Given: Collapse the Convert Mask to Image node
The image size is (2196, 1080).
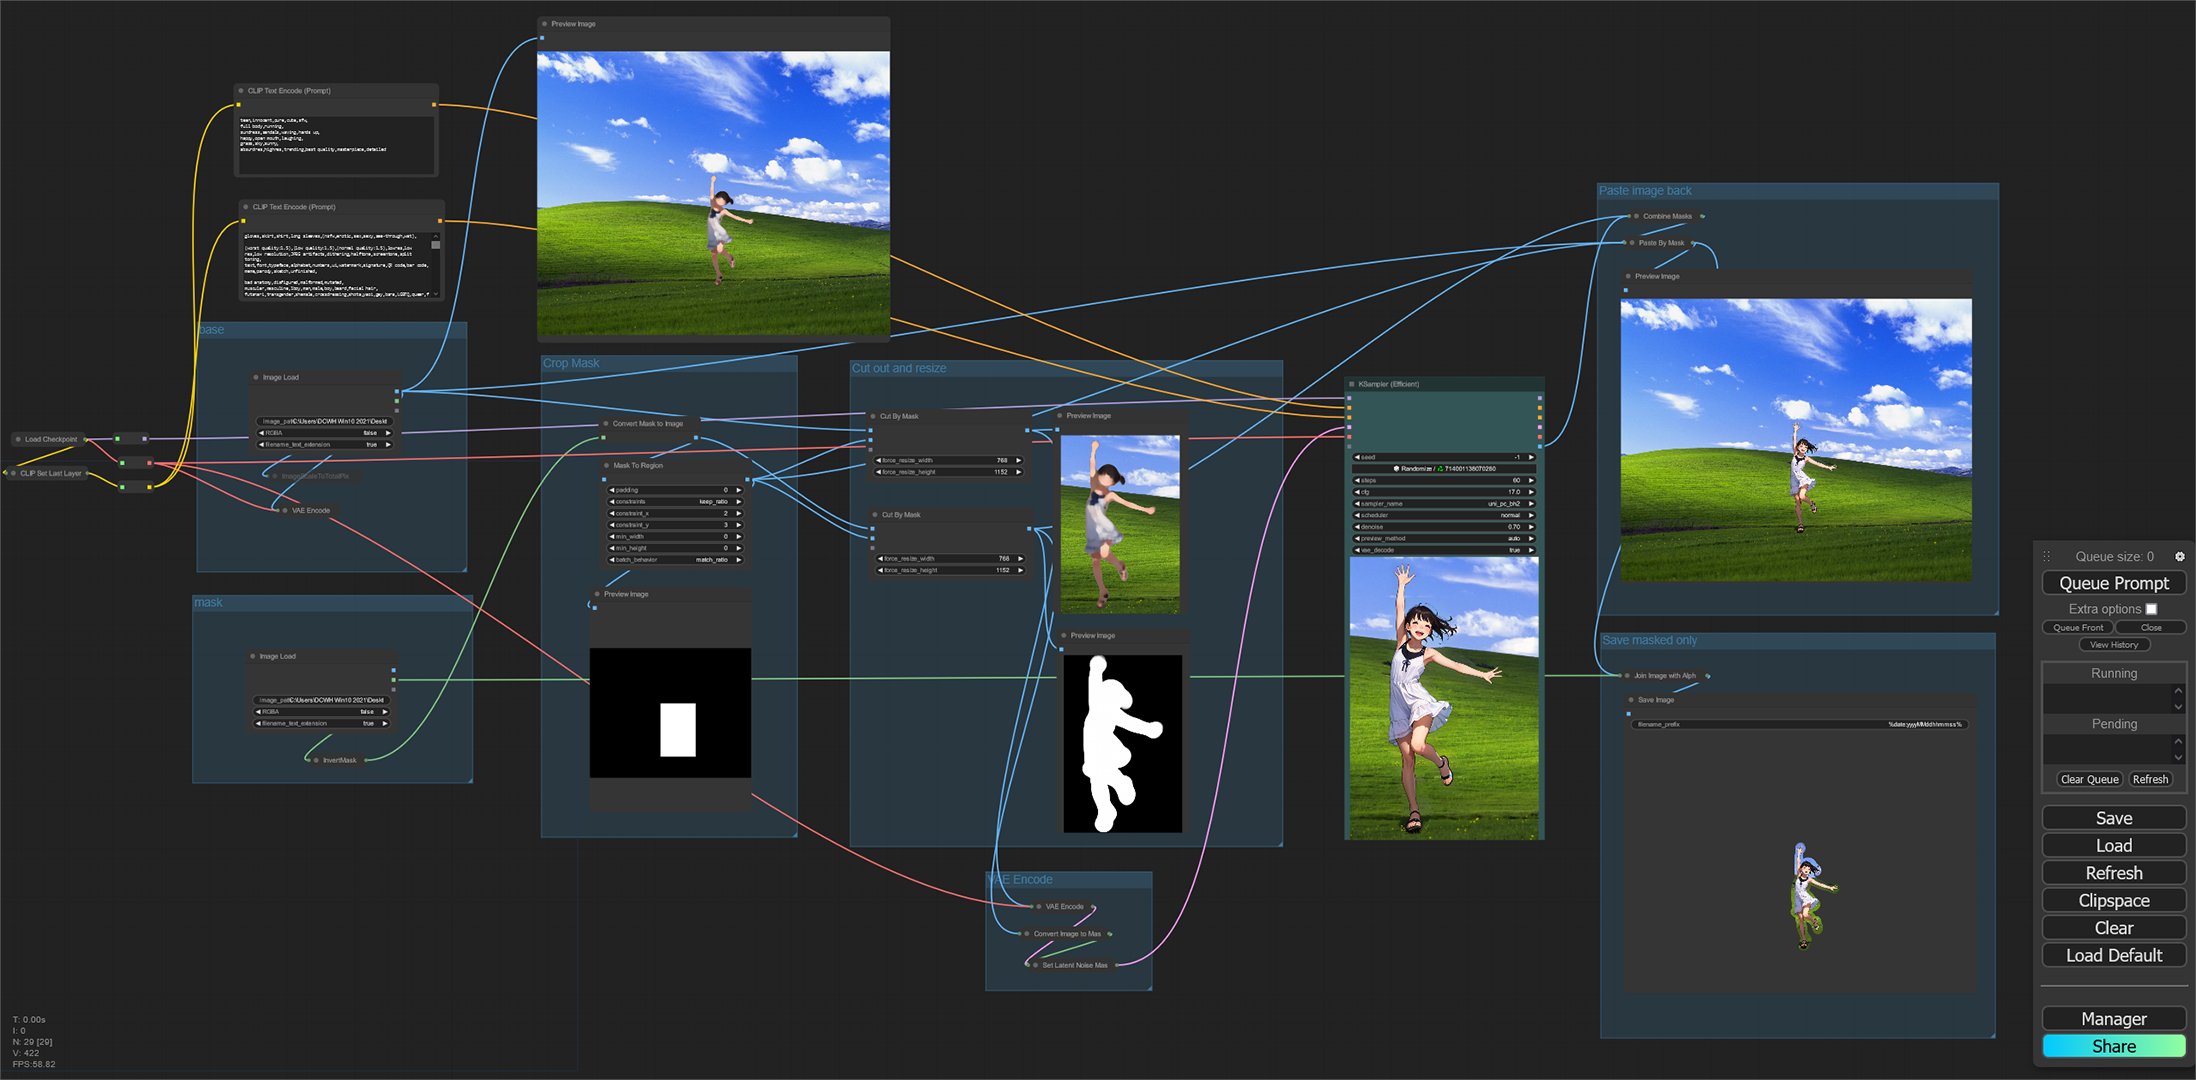Looking at the screenshot, I should tap(604, 423).
